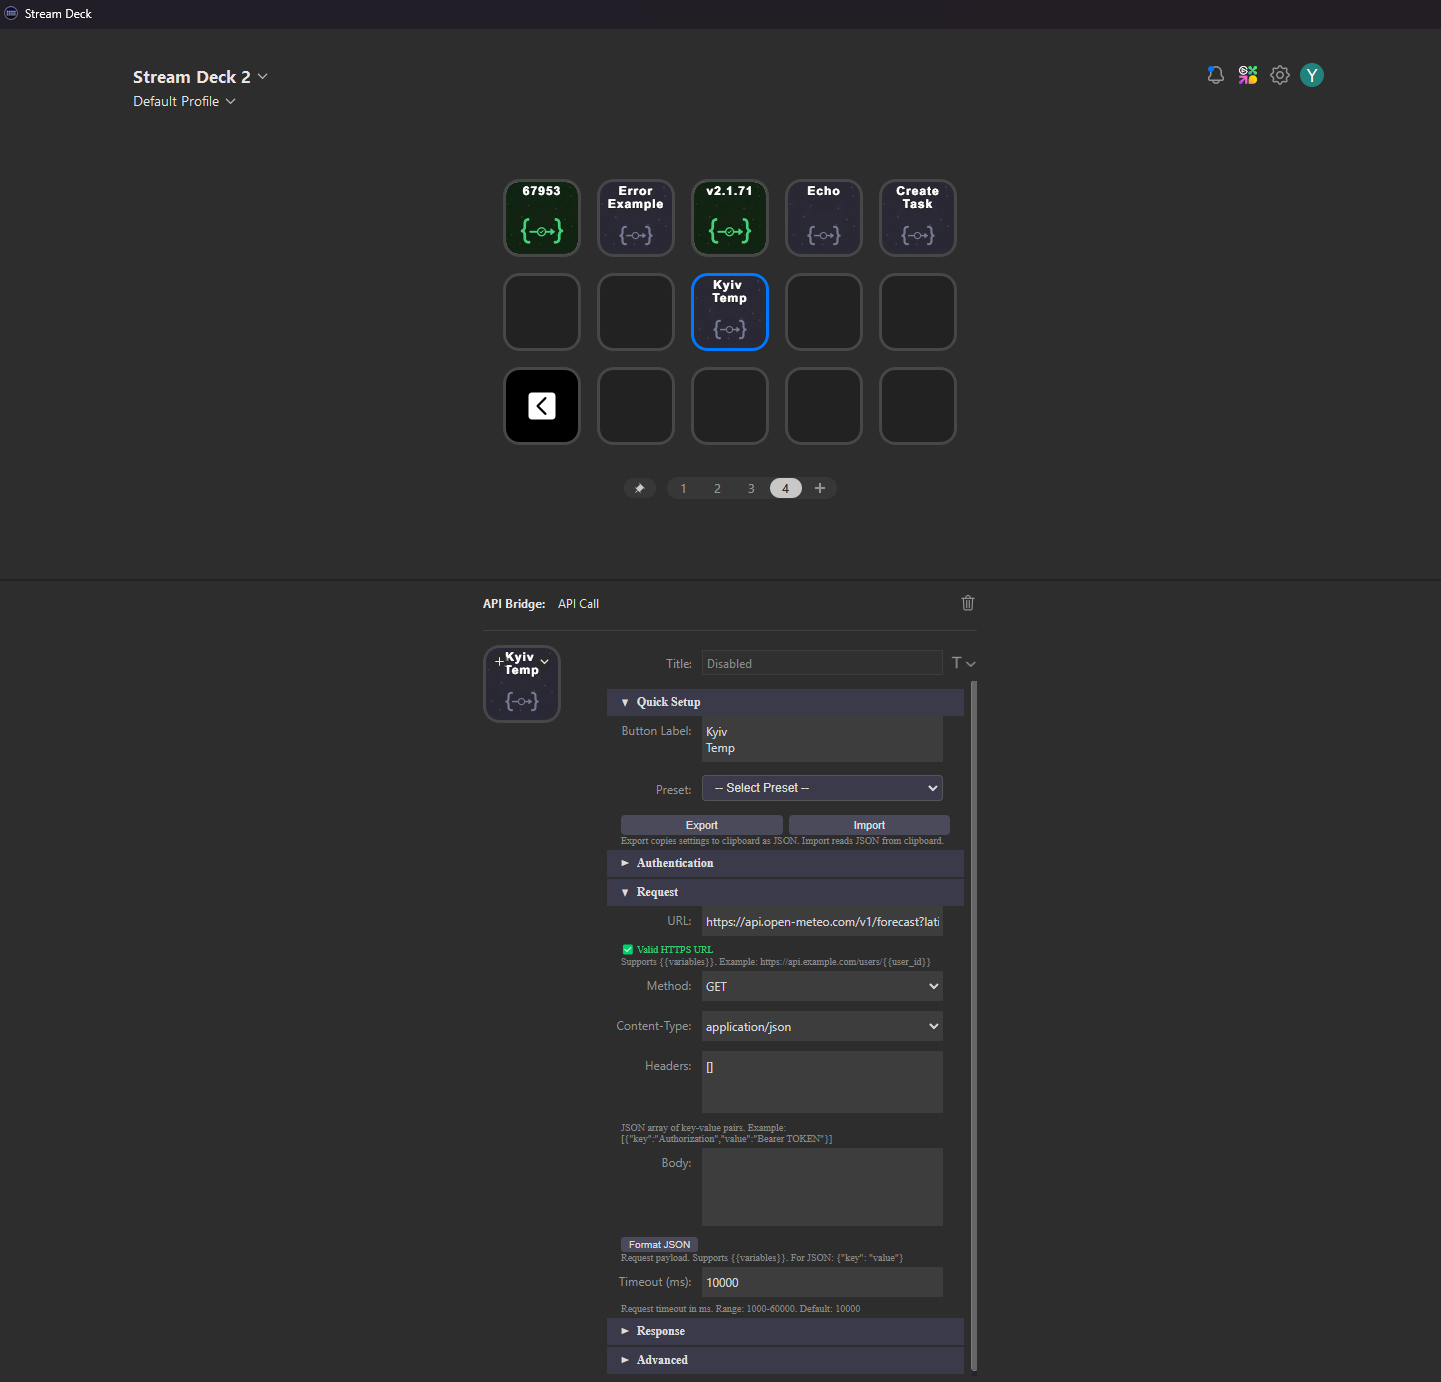The height and width of the screenshot is (1382, 1441).
Task: Open the Select Preset dropdown
Action: 821,788
